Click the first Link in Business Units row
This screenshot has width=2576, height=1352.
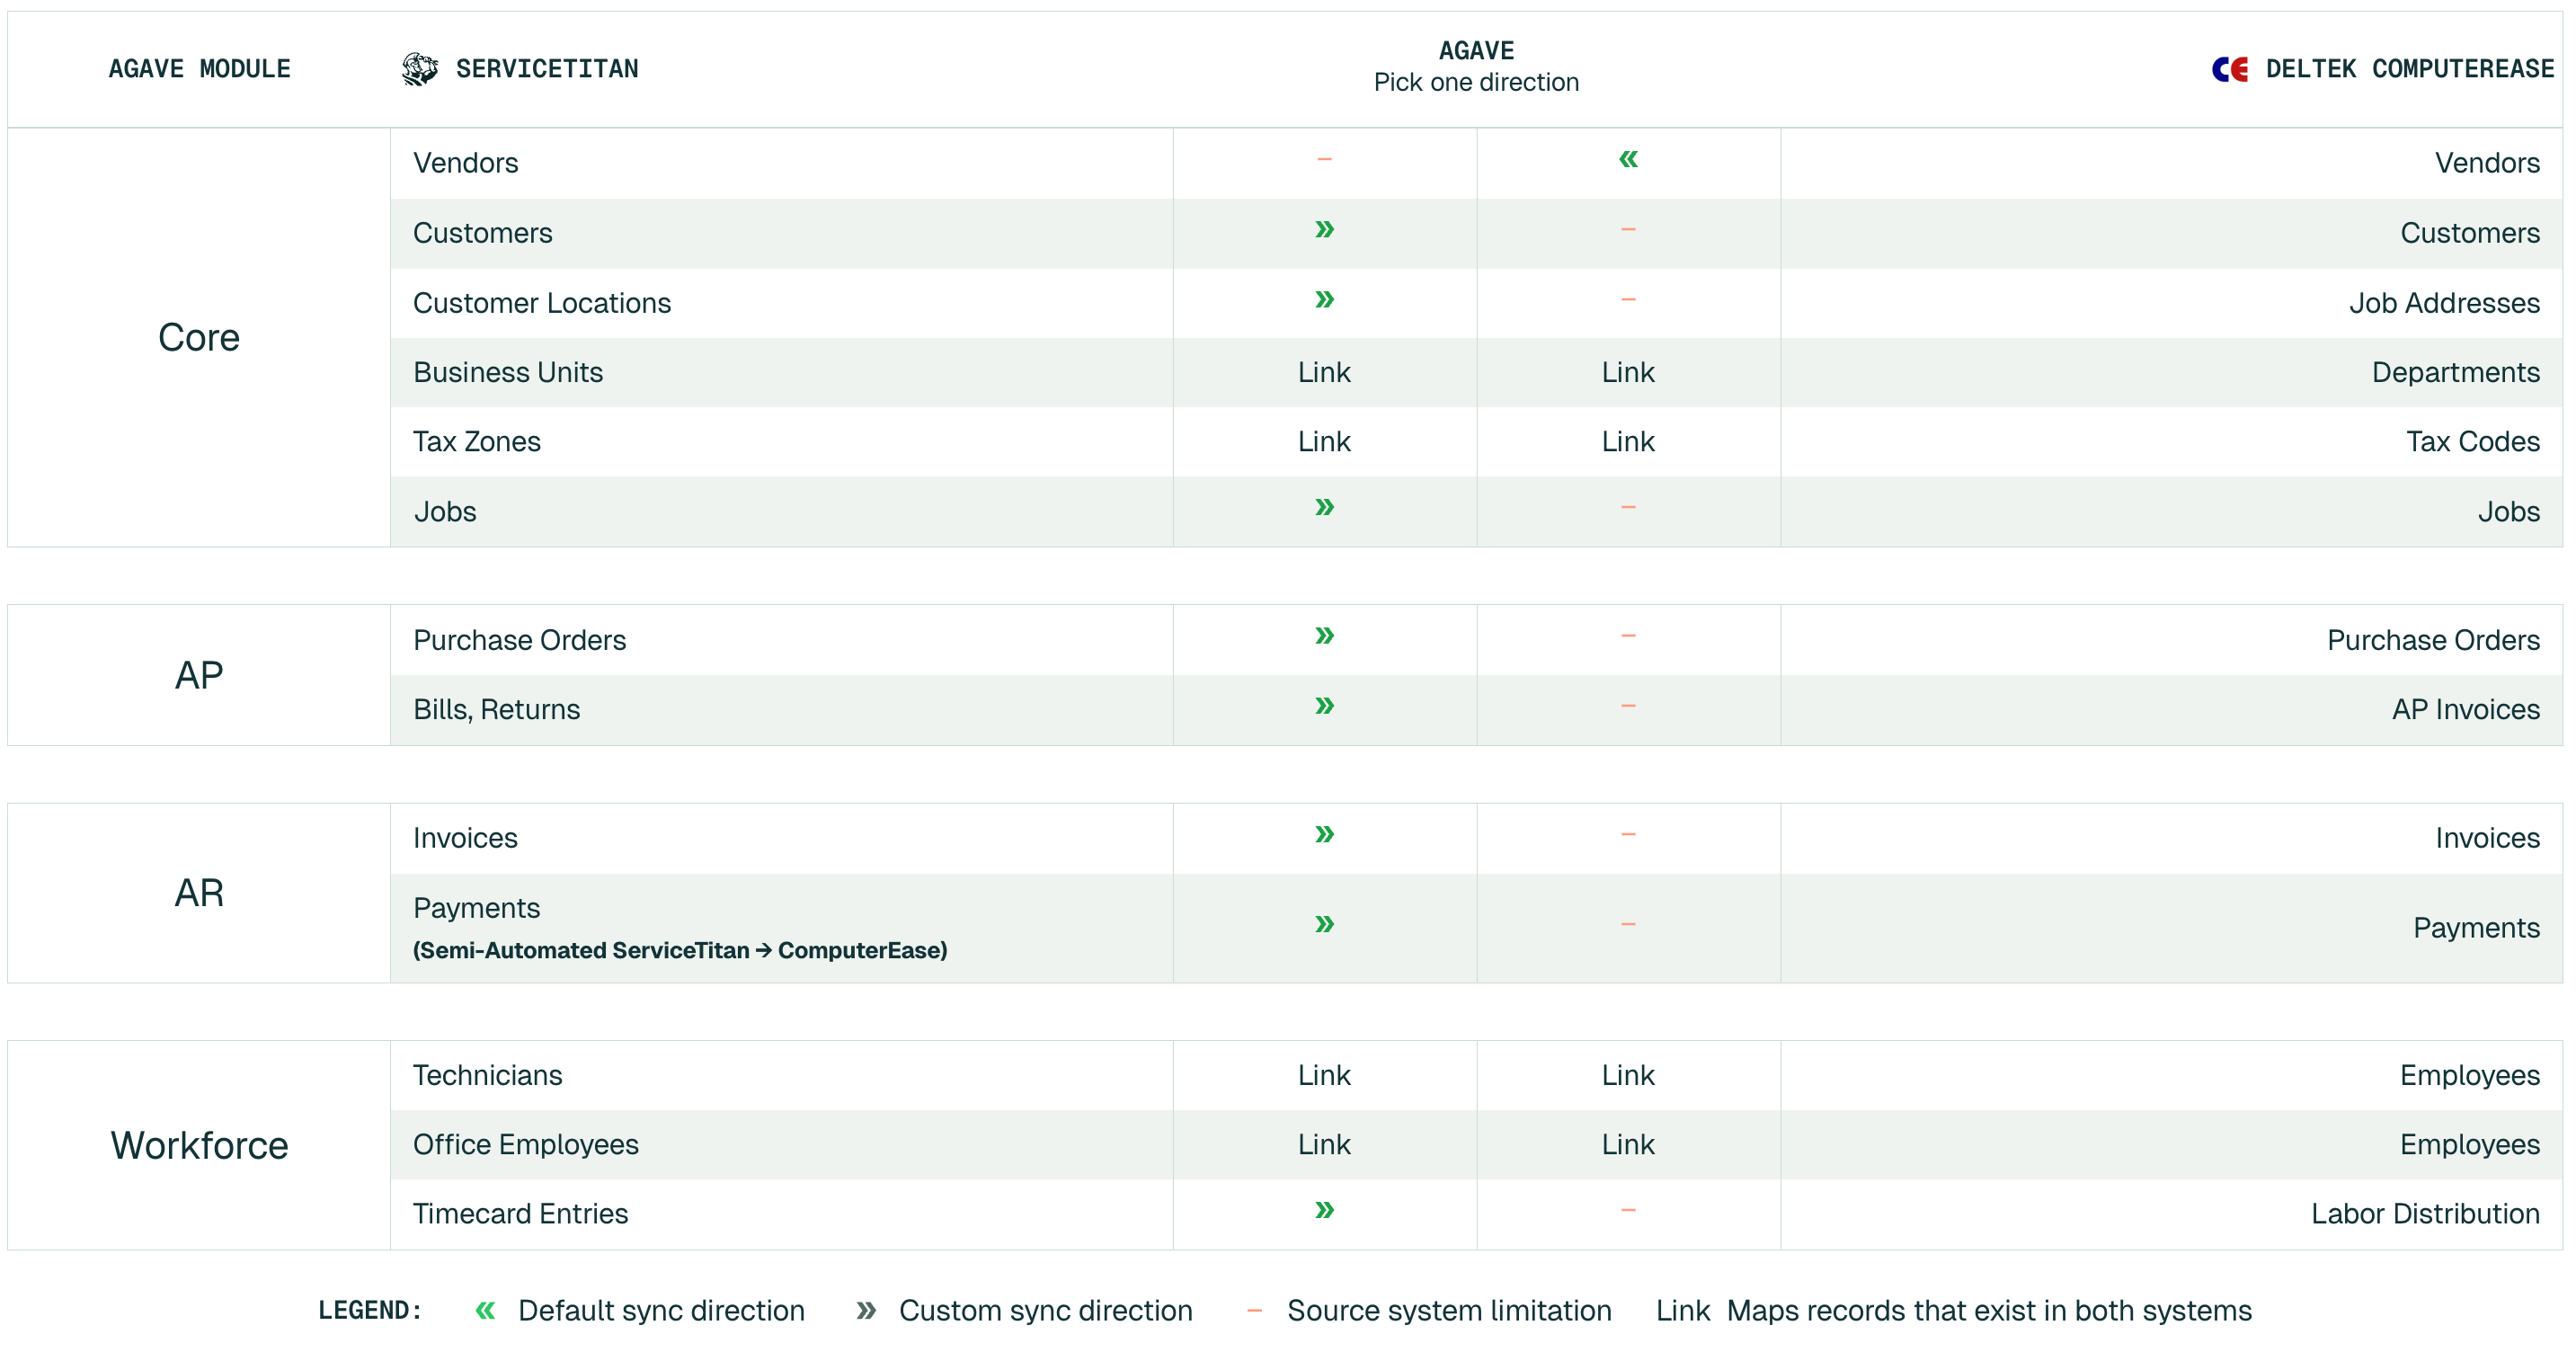coord(1324,372)
